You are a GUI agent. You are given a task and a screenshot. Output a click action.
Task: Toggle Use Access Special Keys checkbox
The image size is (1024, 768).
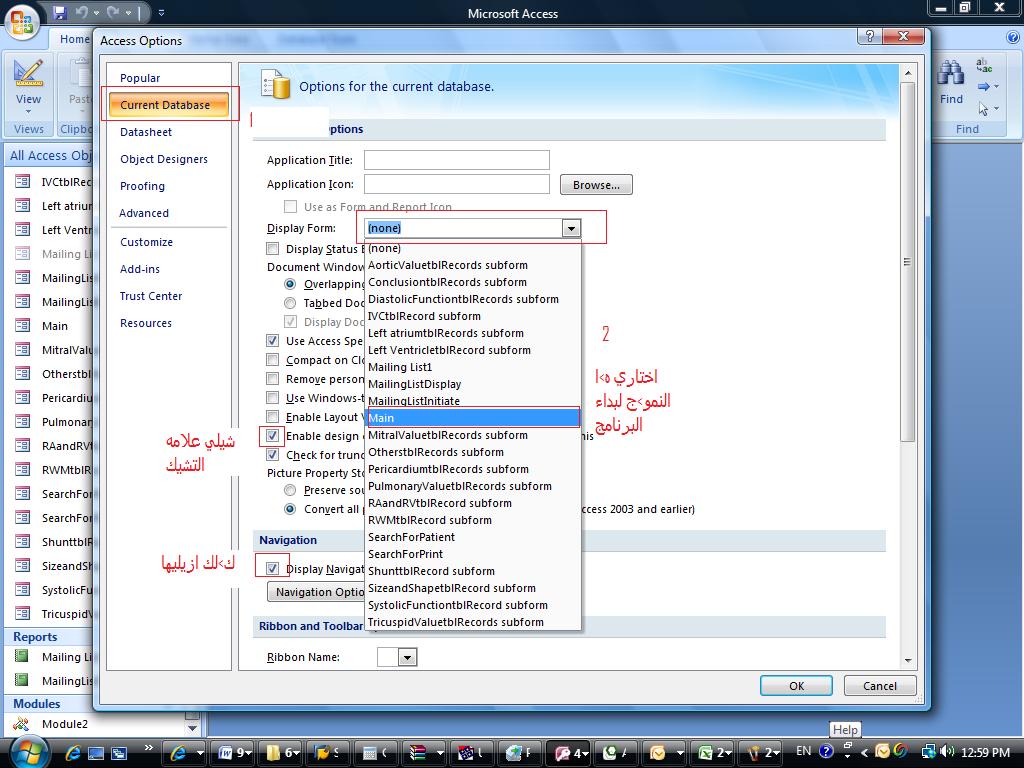pyautogui.click(x=272, y=340)
